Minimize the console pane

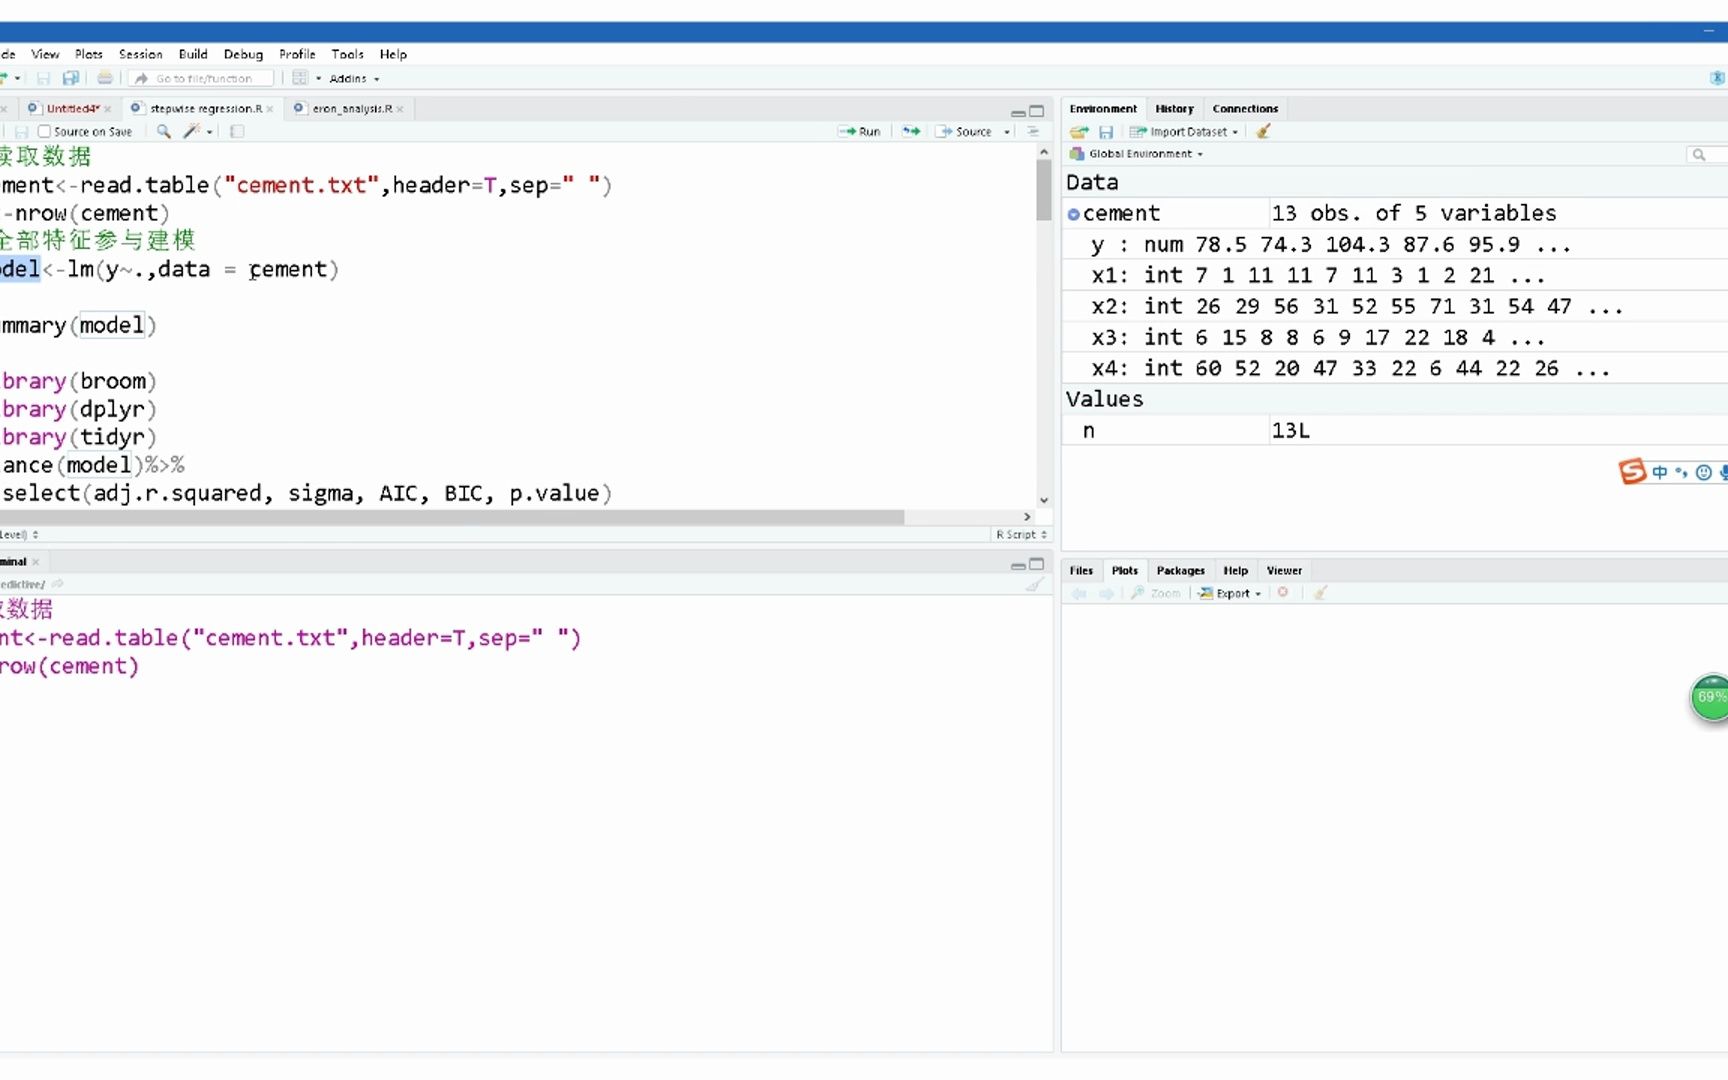point(1018,566)
